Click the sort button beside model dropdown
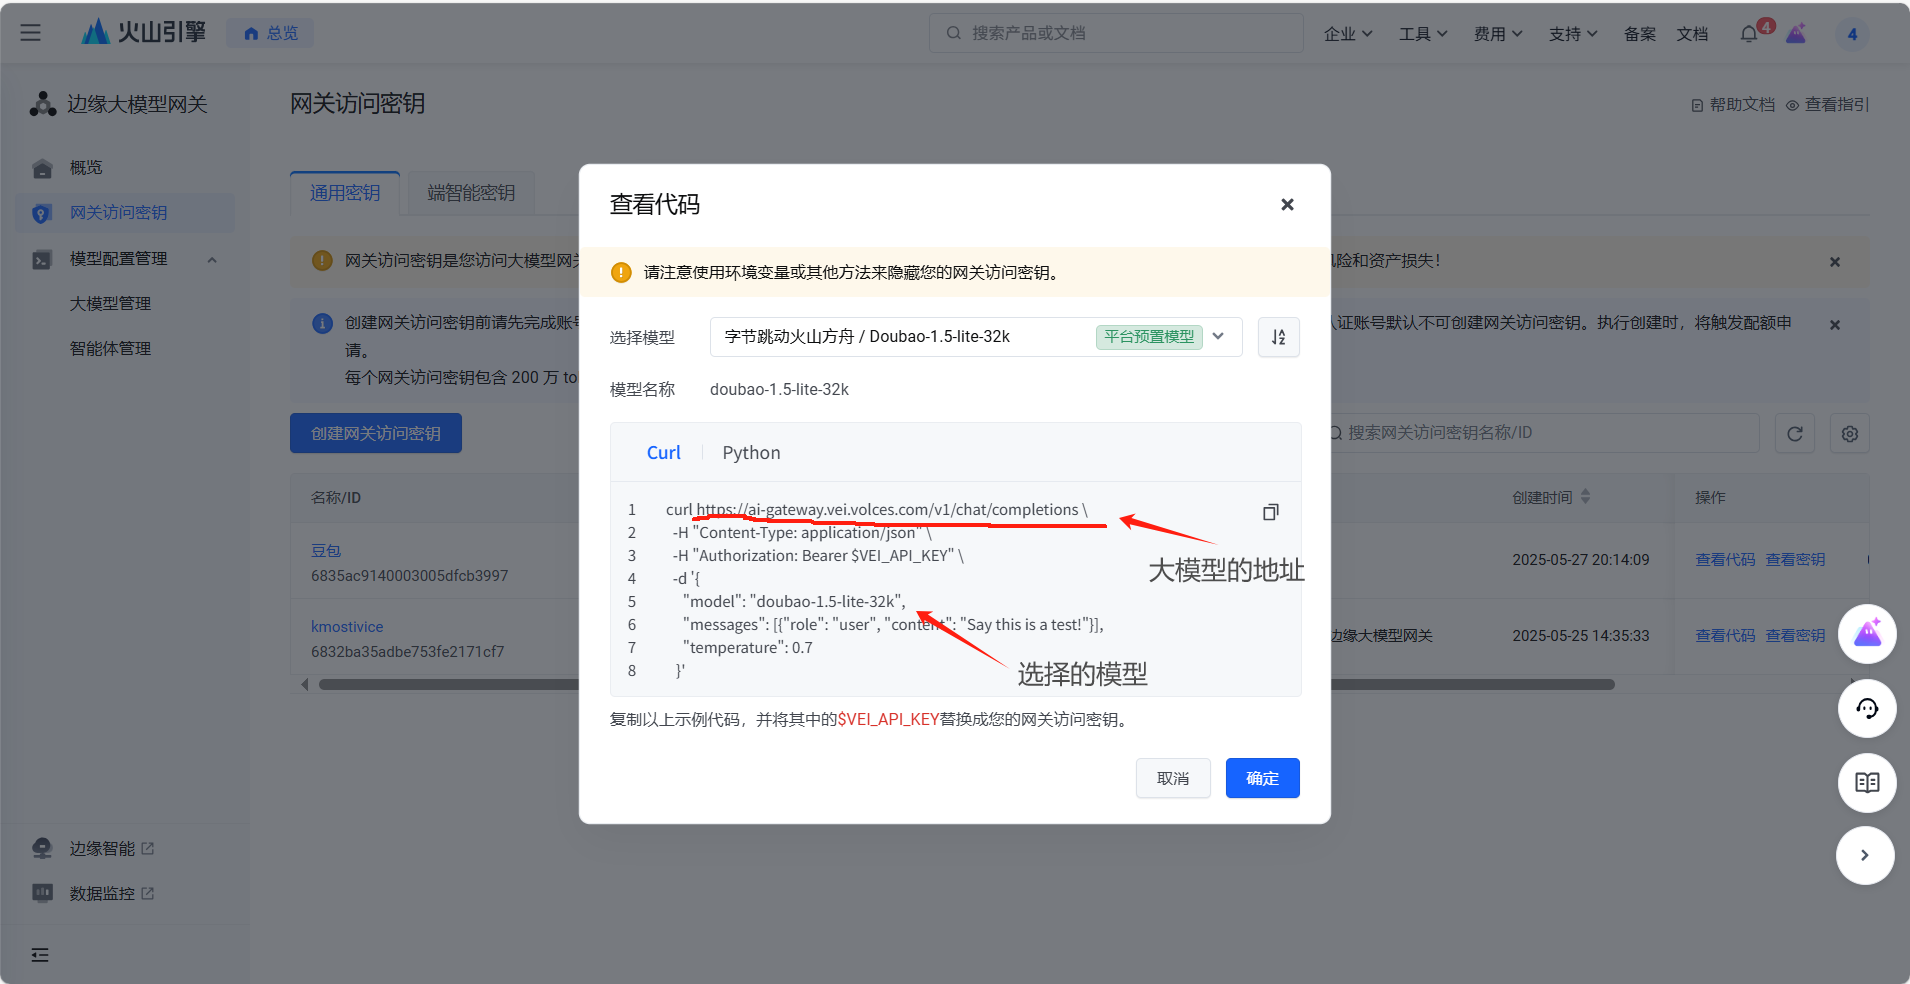 pyautogui.click(x=1279, y=337)
